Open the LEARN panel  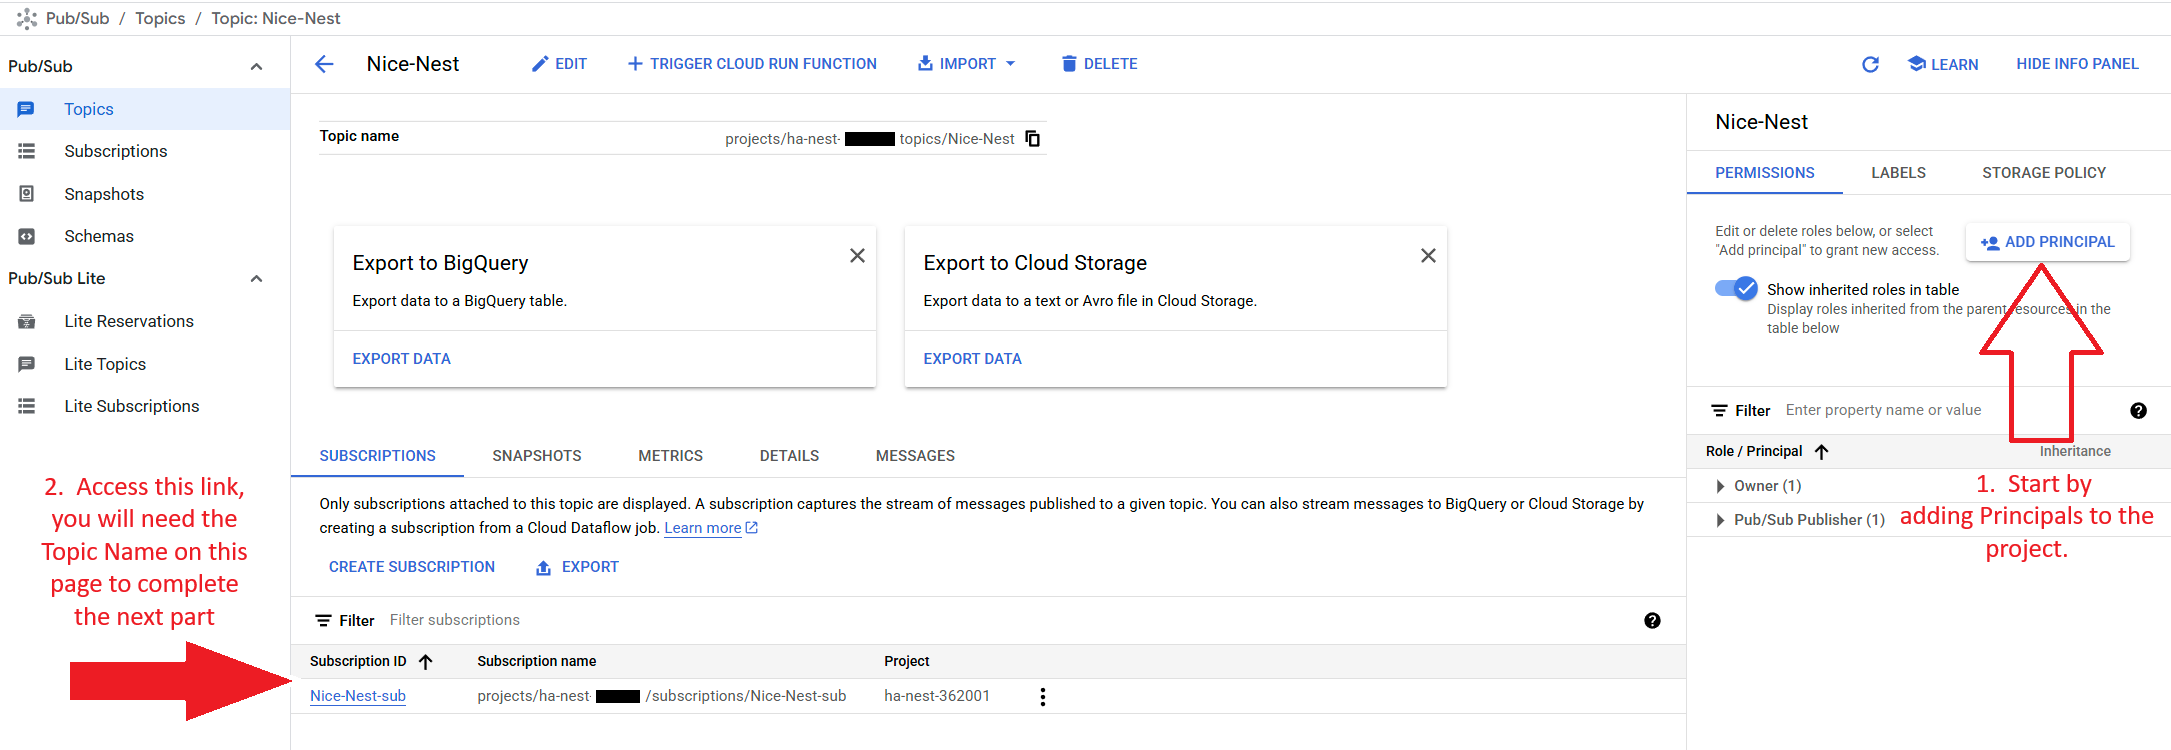[x=1943, y=64]
